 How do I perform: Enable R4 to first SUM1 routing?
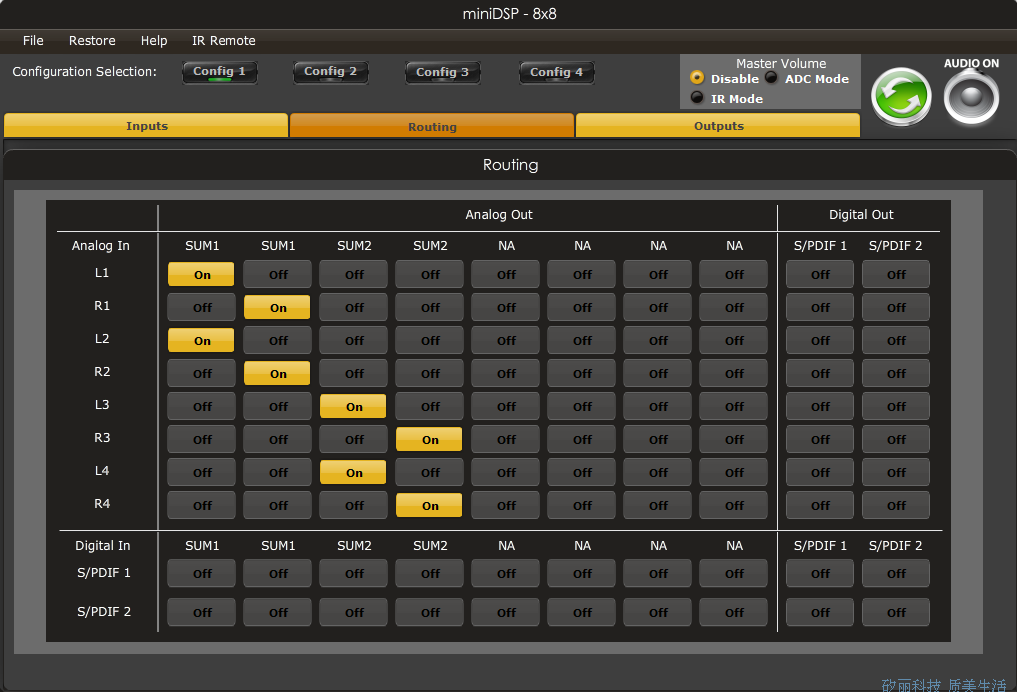coord(202,506)
